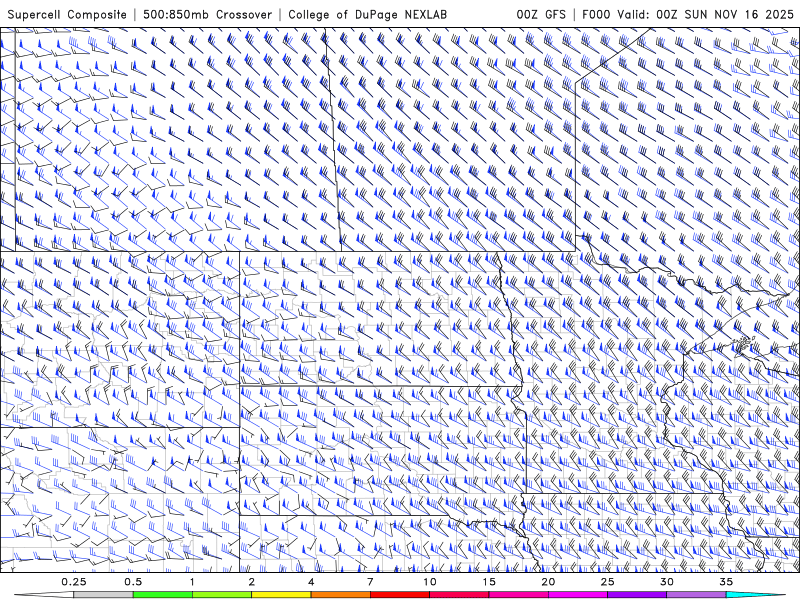Pick the lime segment between 1 and 2
Image resolution: width=800 pixels, height=600 pixels.
click(222, 595)
